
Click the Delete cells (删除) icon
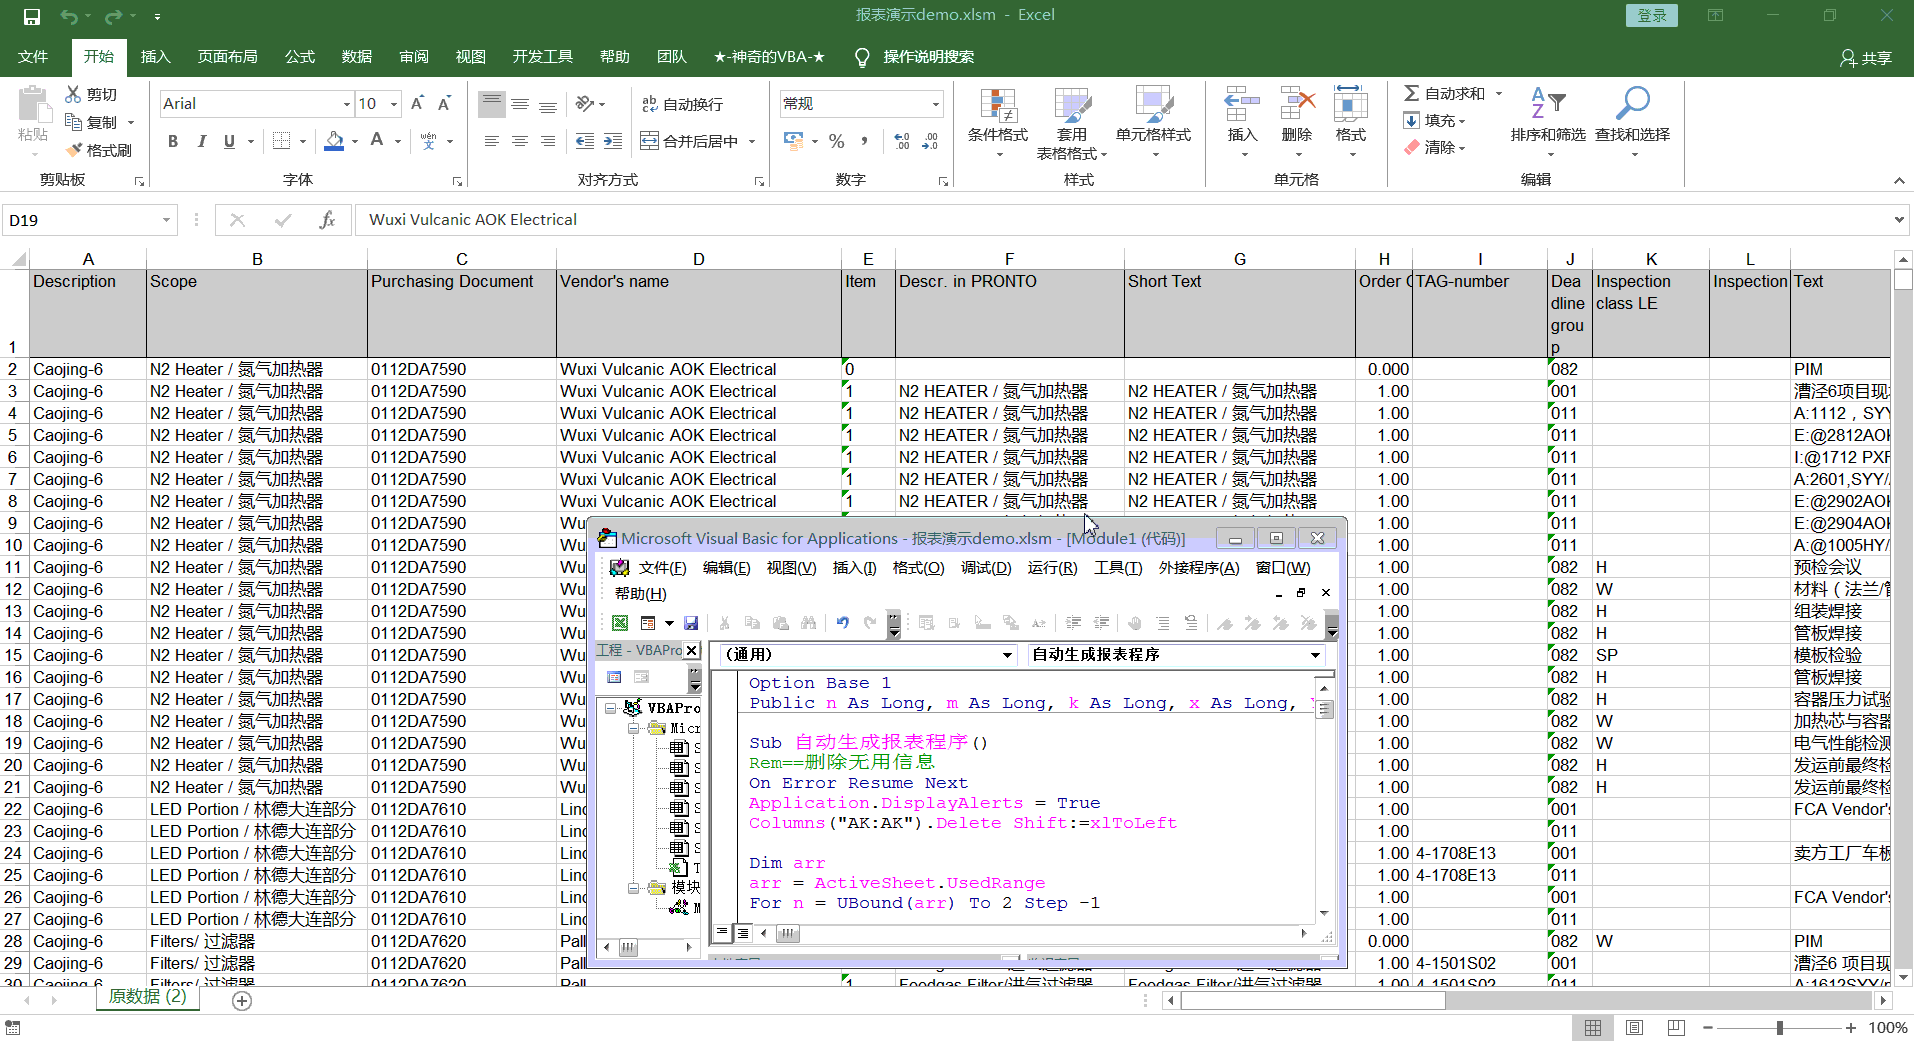[1297, 105]
